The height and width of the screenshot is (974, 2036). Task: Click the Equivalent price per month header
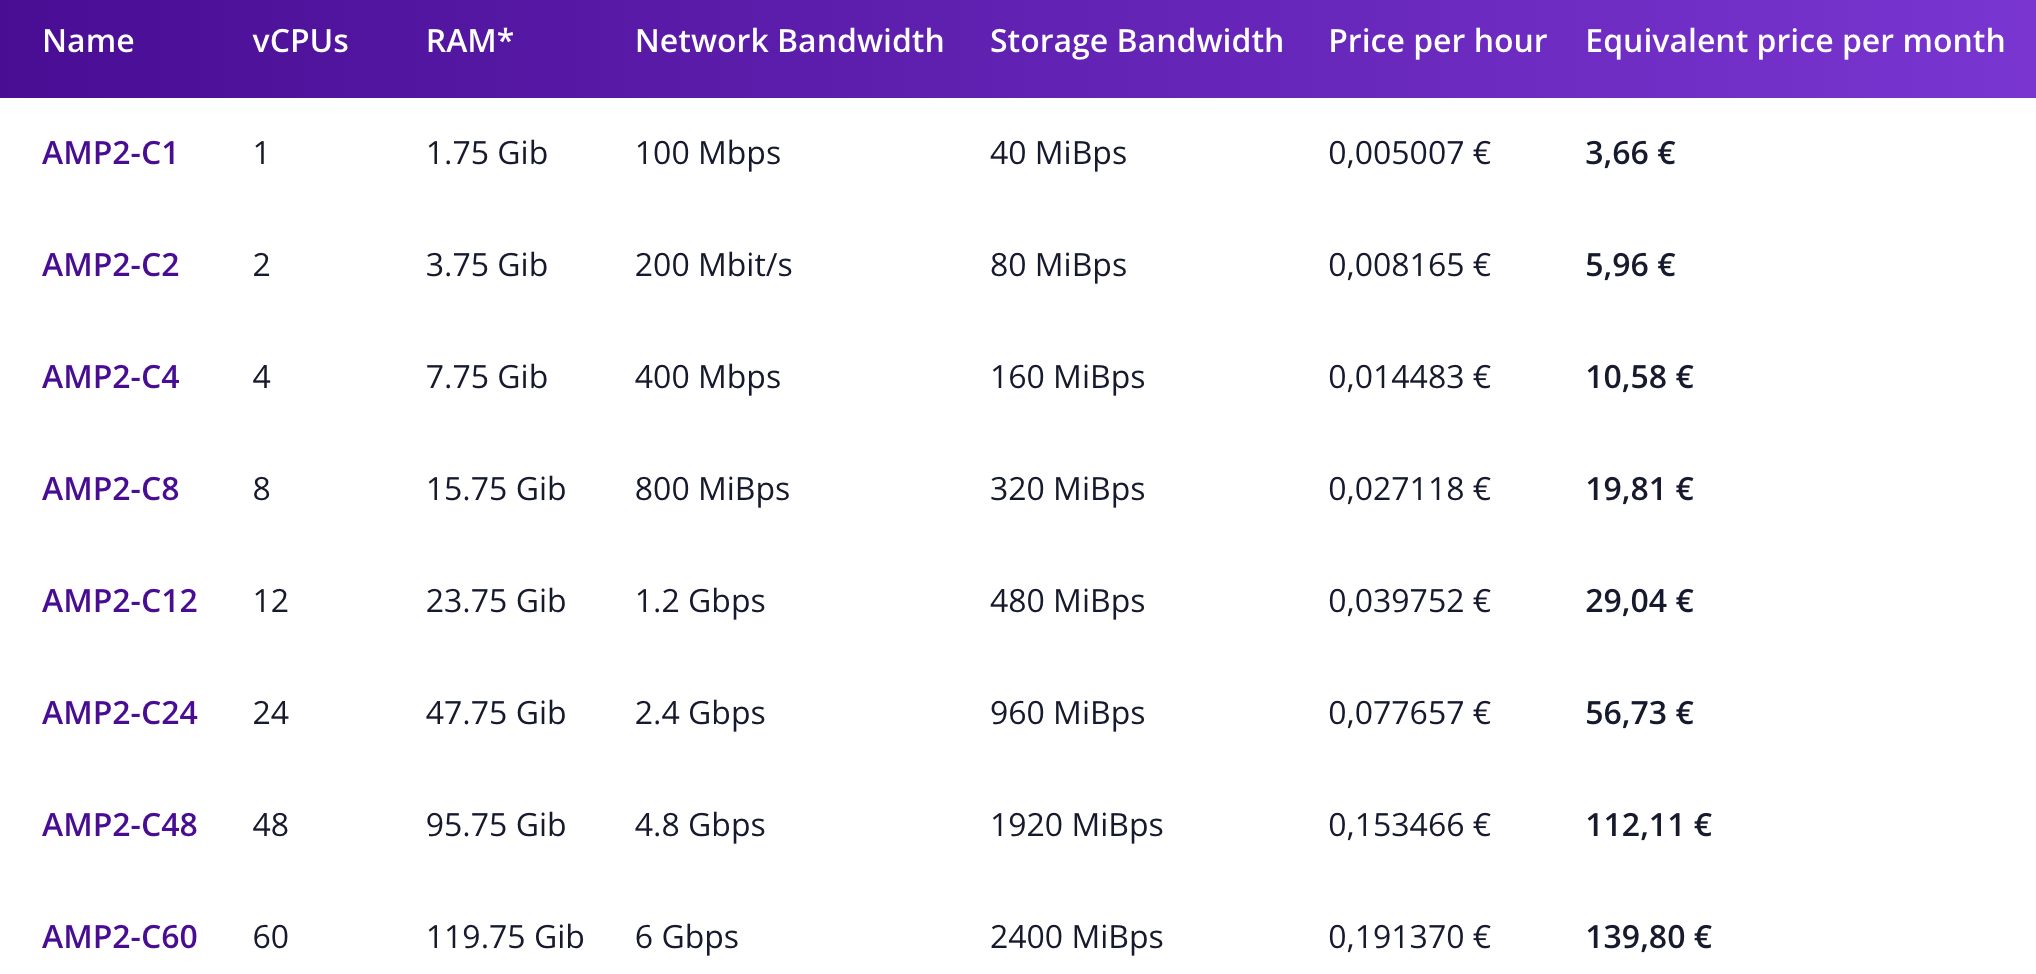(x=1795, y=41)
